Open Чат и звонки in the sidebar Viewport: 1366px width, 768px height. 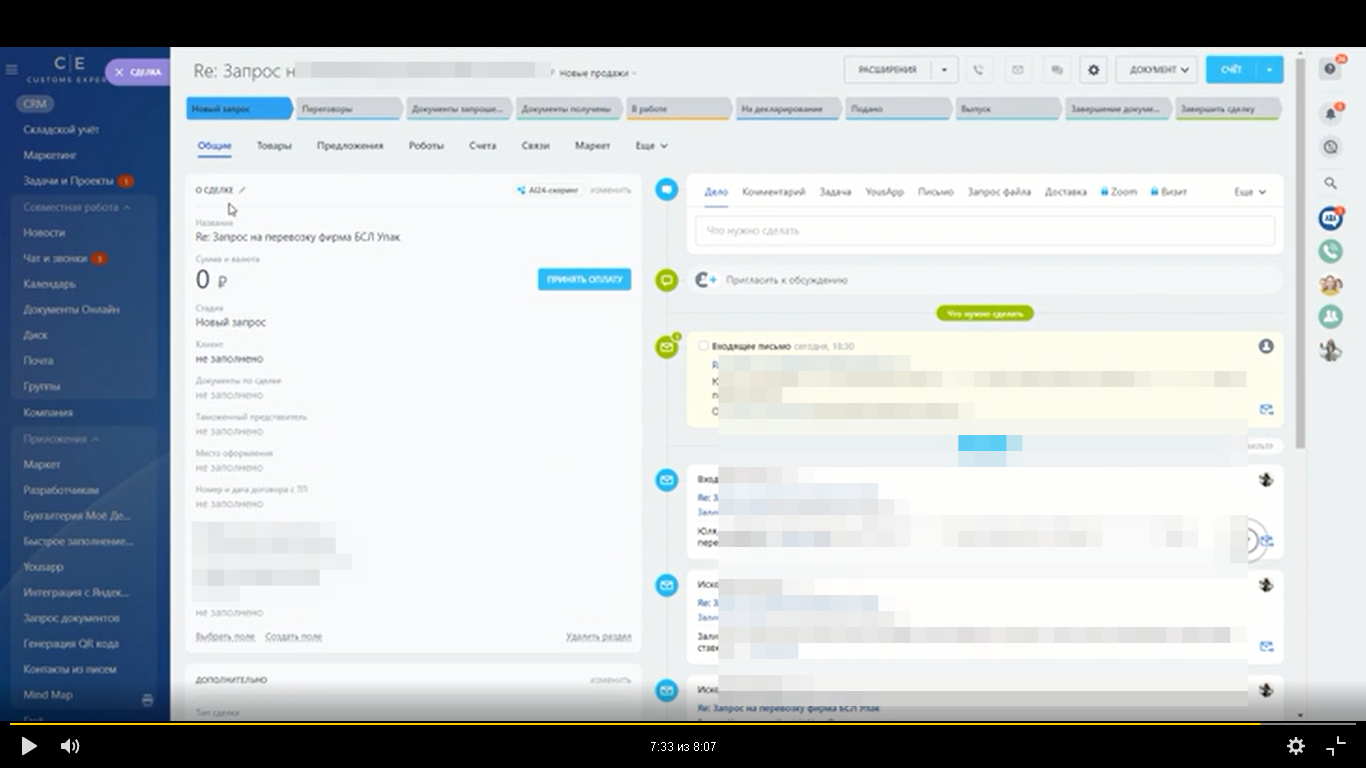tap(56, 259)
